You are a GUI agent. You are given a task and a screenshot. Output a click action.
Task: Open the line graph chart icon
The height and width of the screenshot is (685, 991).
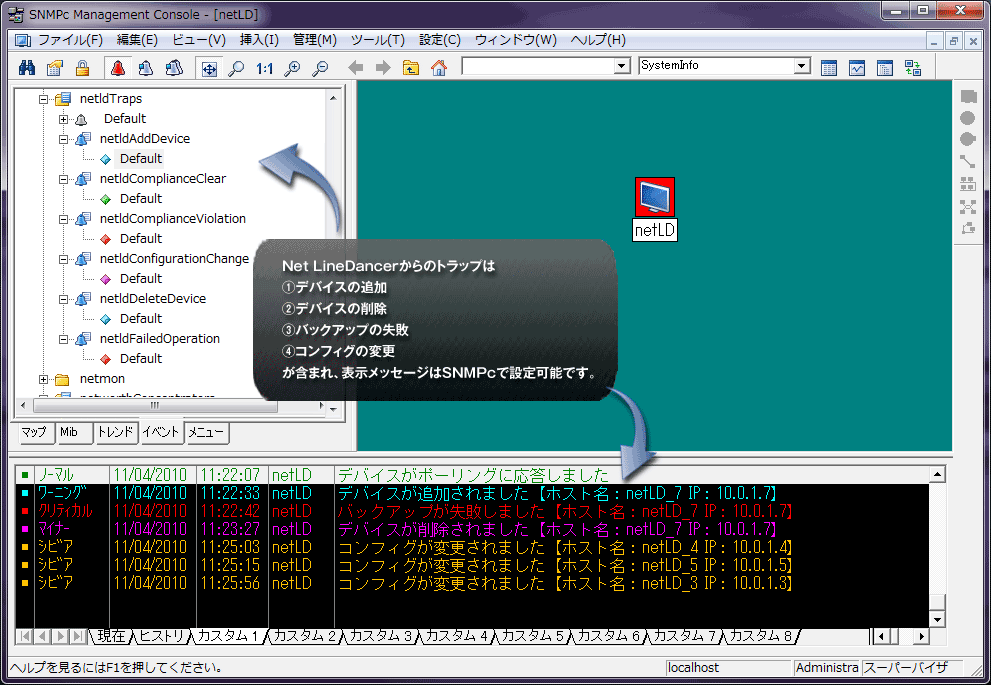click(857, 68)
